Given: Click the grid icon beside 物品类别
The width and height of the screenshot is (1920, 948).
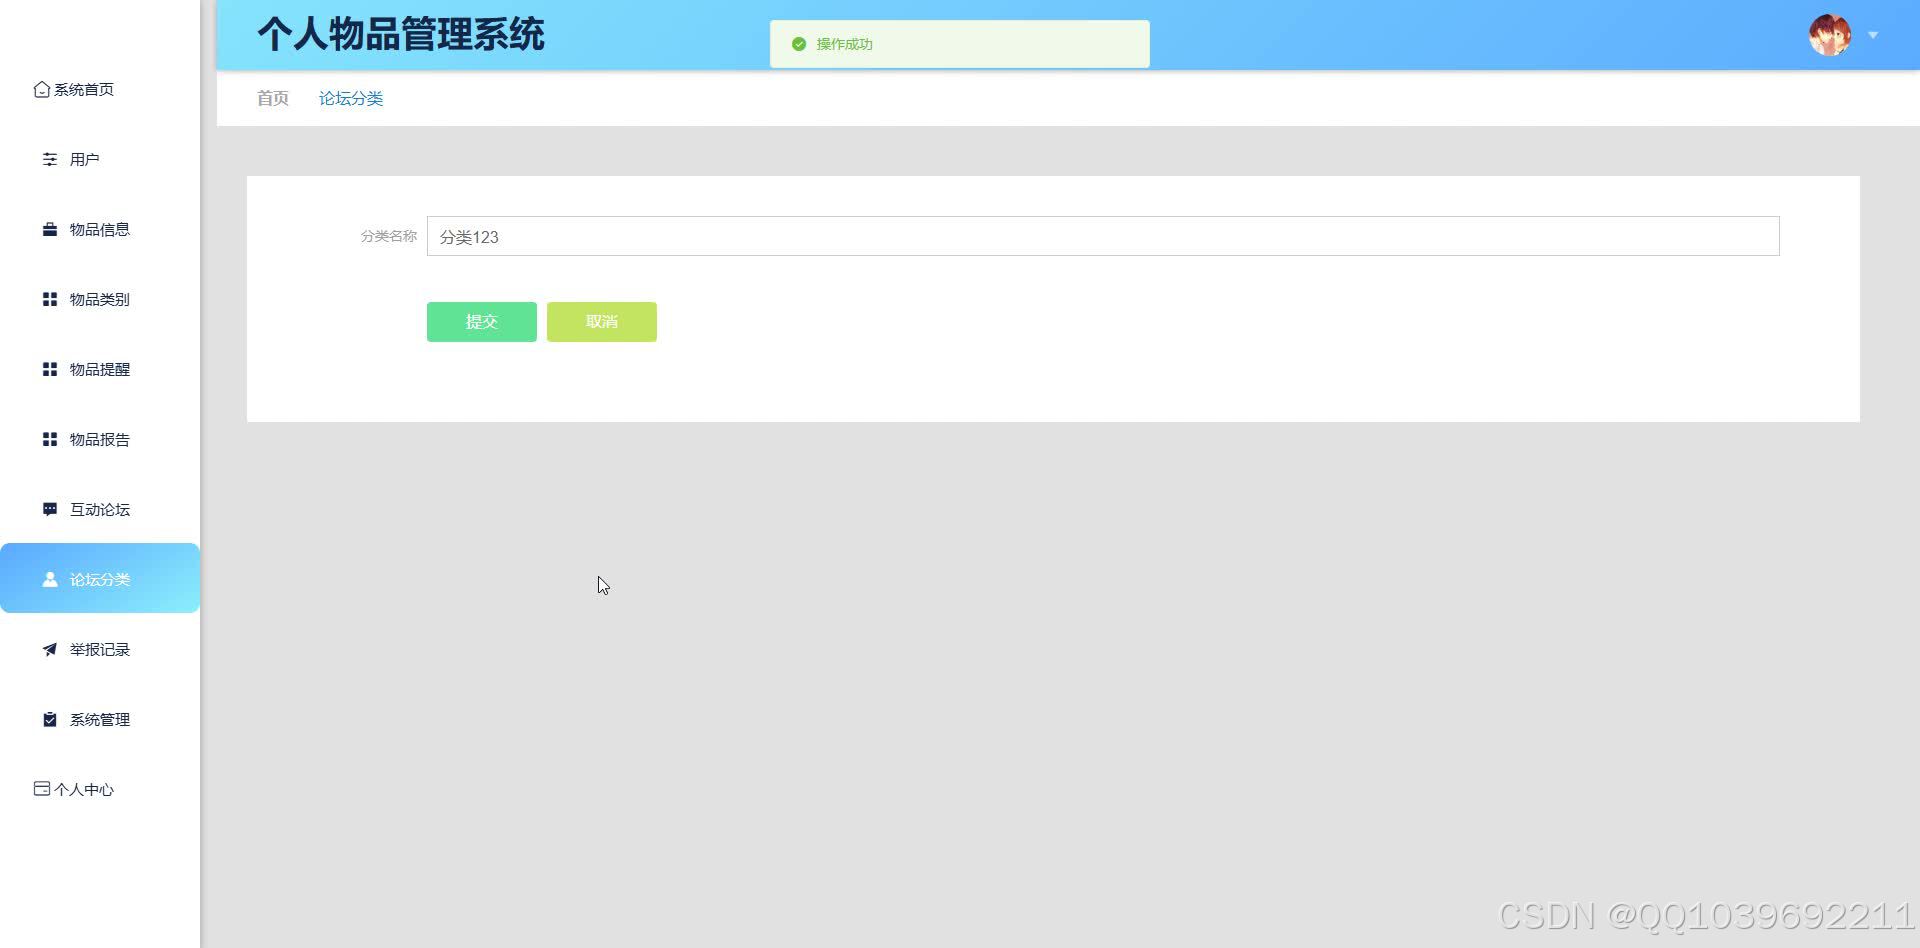Looking at the screenshot, I should coord(50,299).
